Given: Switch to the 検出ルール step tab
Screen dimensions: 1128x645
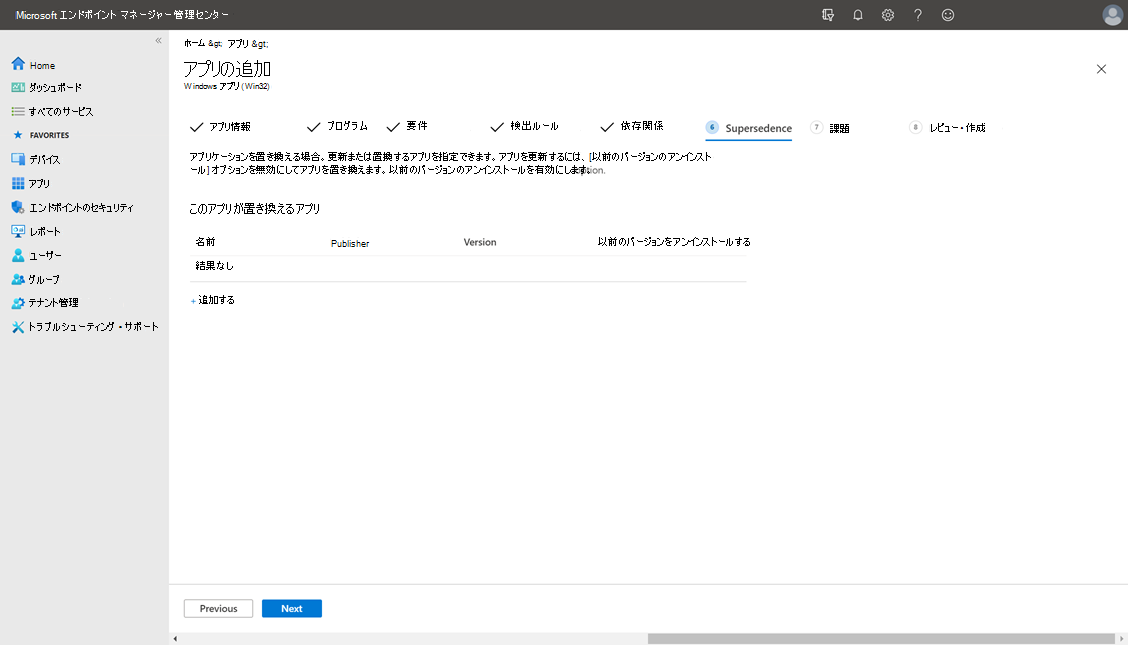Looking at the screenshot, I should tap(534, 127).
